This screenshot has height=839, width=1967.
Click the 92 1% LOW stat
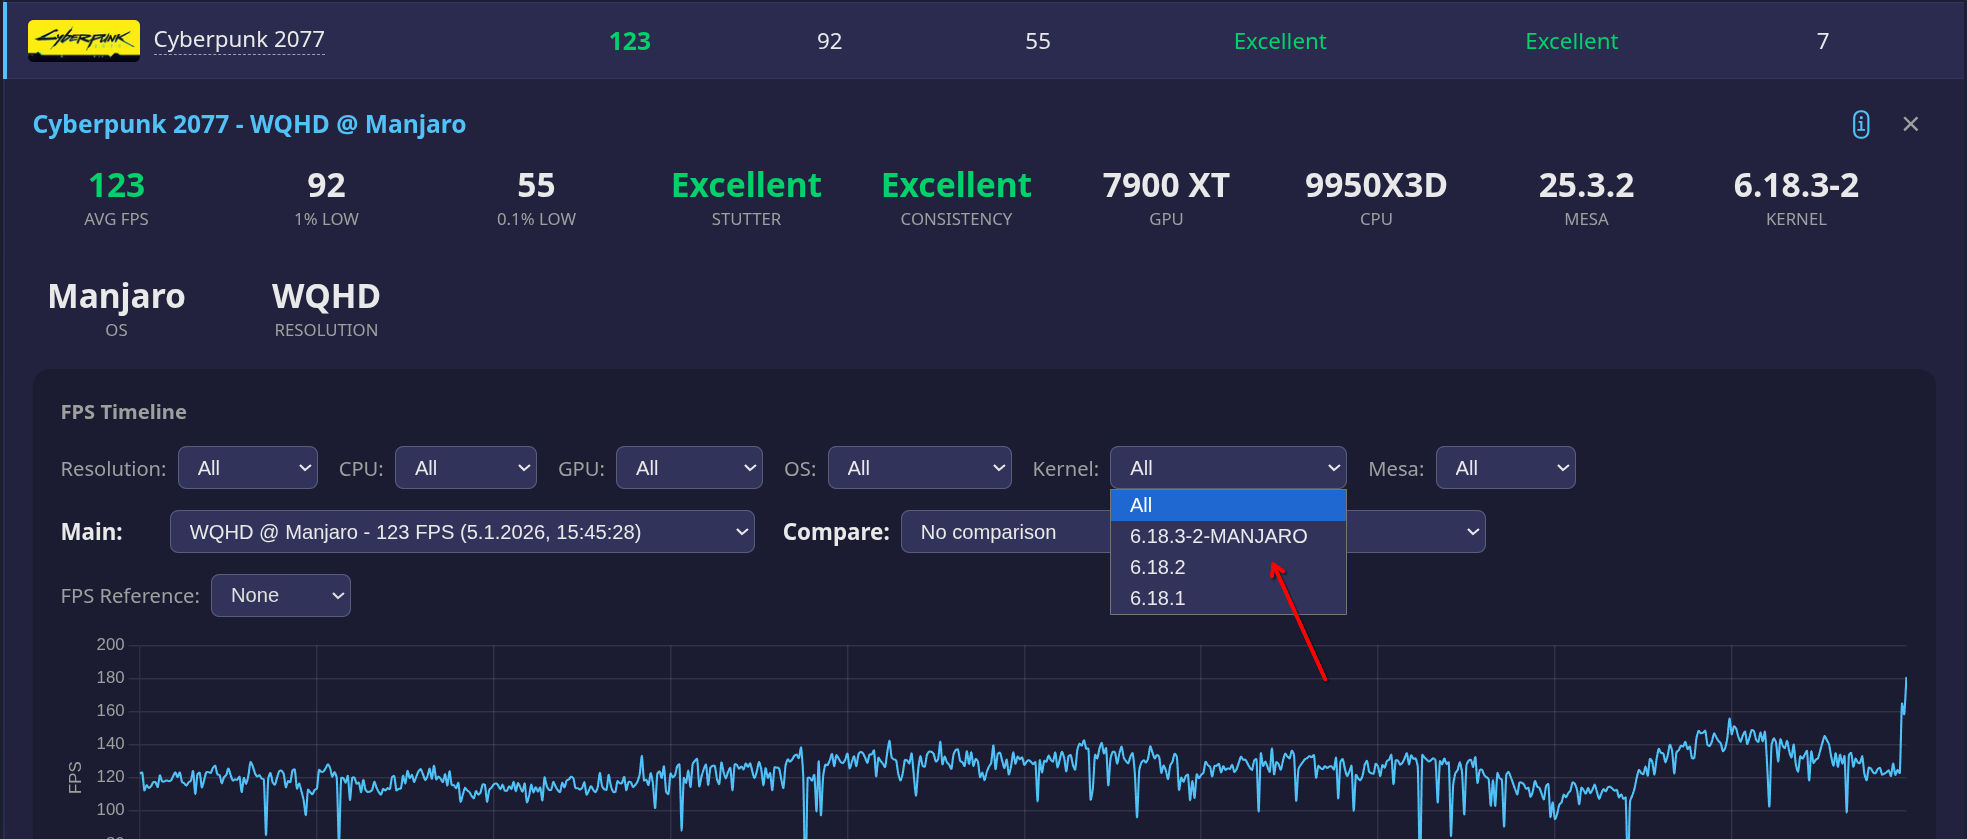coord(326,197)
